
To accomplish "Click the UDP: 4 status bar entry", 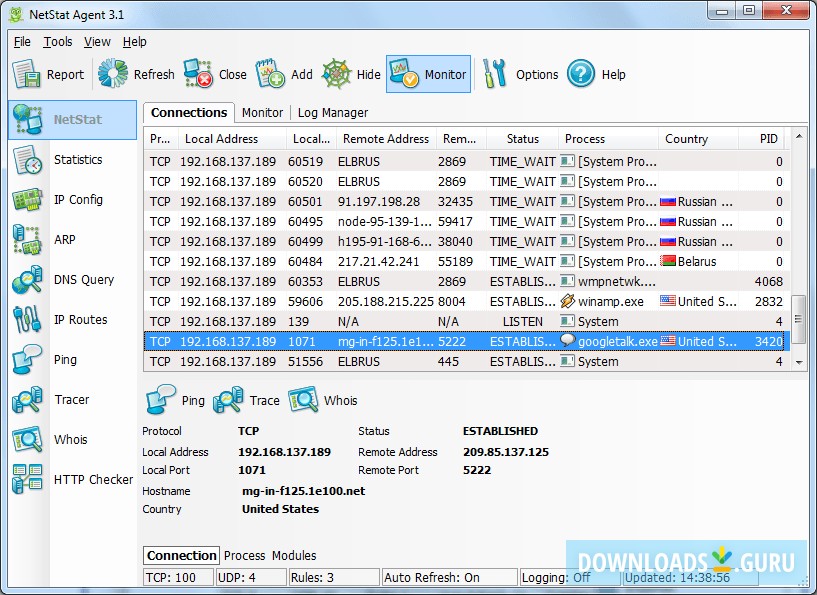I will pos(251,578).
